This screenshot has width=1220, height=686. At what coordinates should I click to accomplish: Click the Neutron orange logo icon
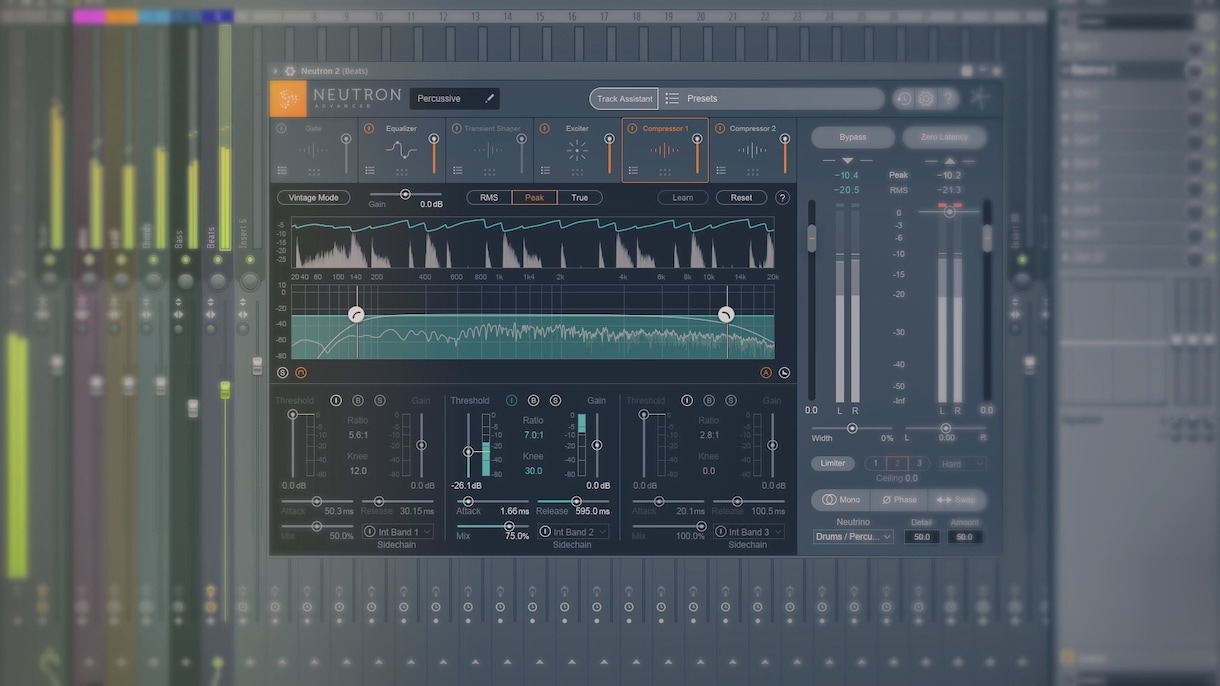(x=288, y=98)
